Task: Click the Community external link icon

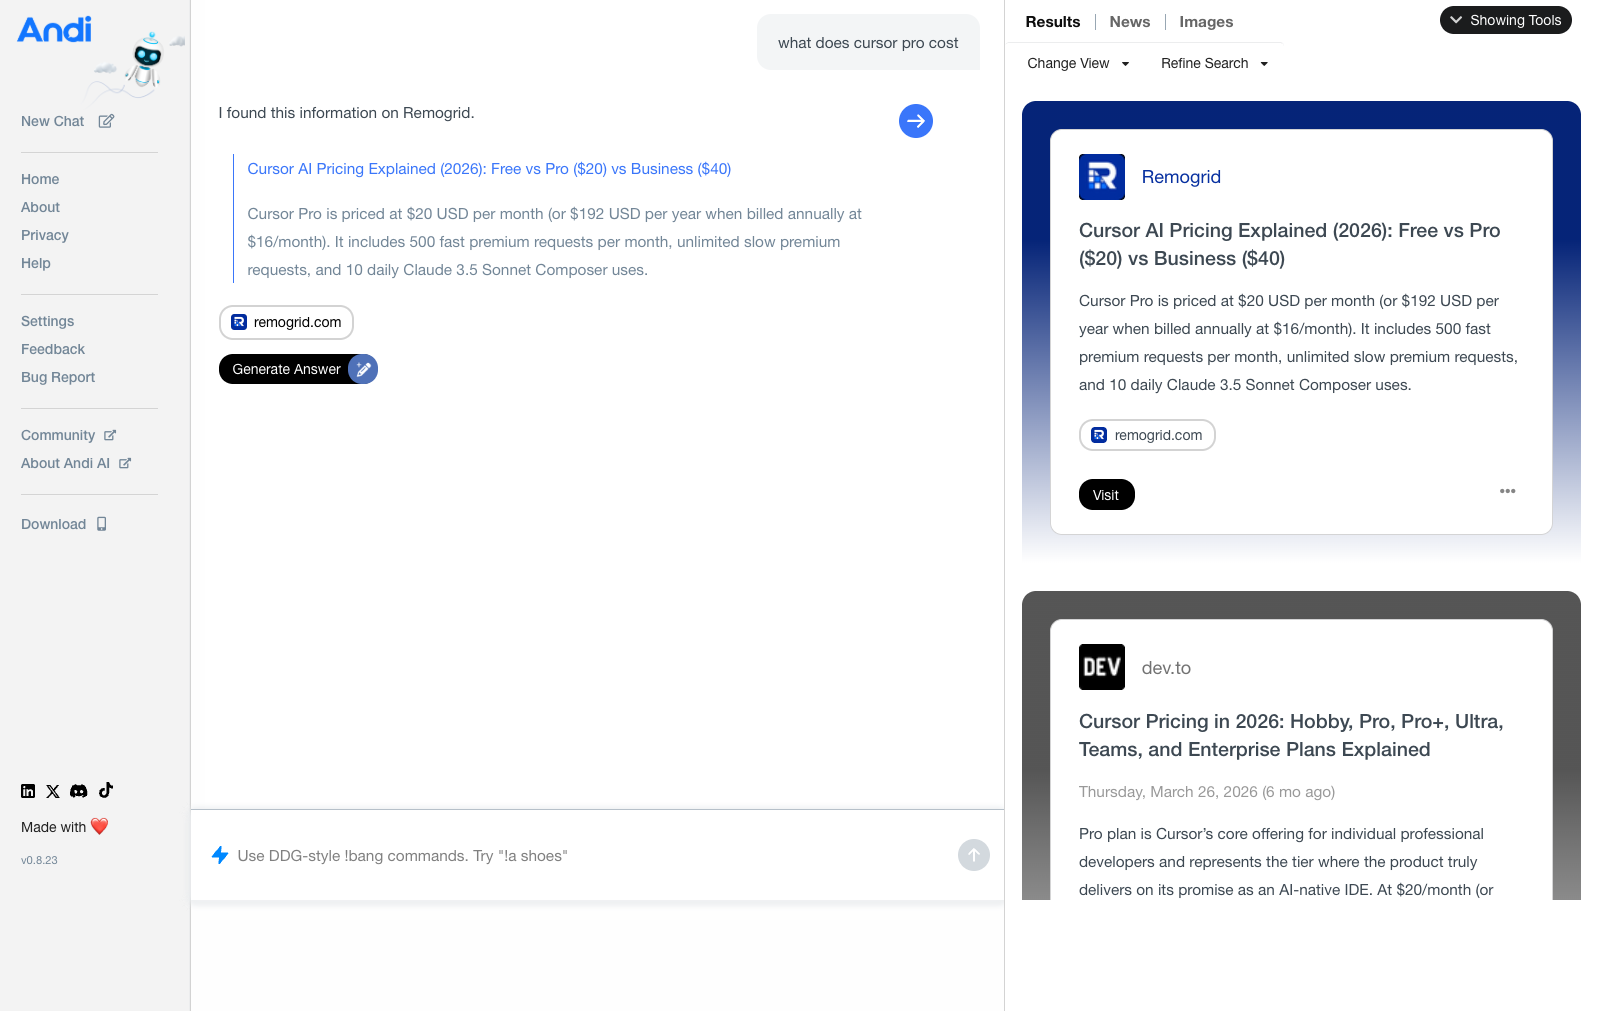Action: pyautogui.click(x=110, y=435)
